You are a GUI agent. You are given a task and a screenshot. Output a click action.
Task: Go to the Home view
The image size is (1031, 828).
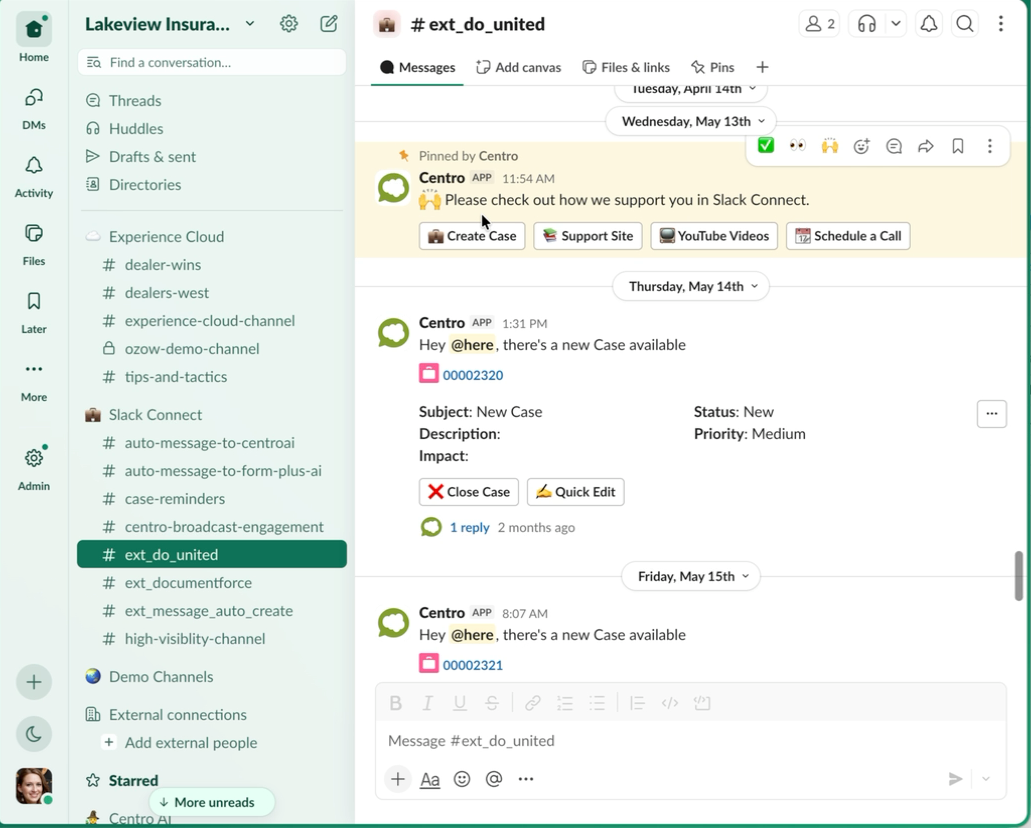[x=34, y=38]
